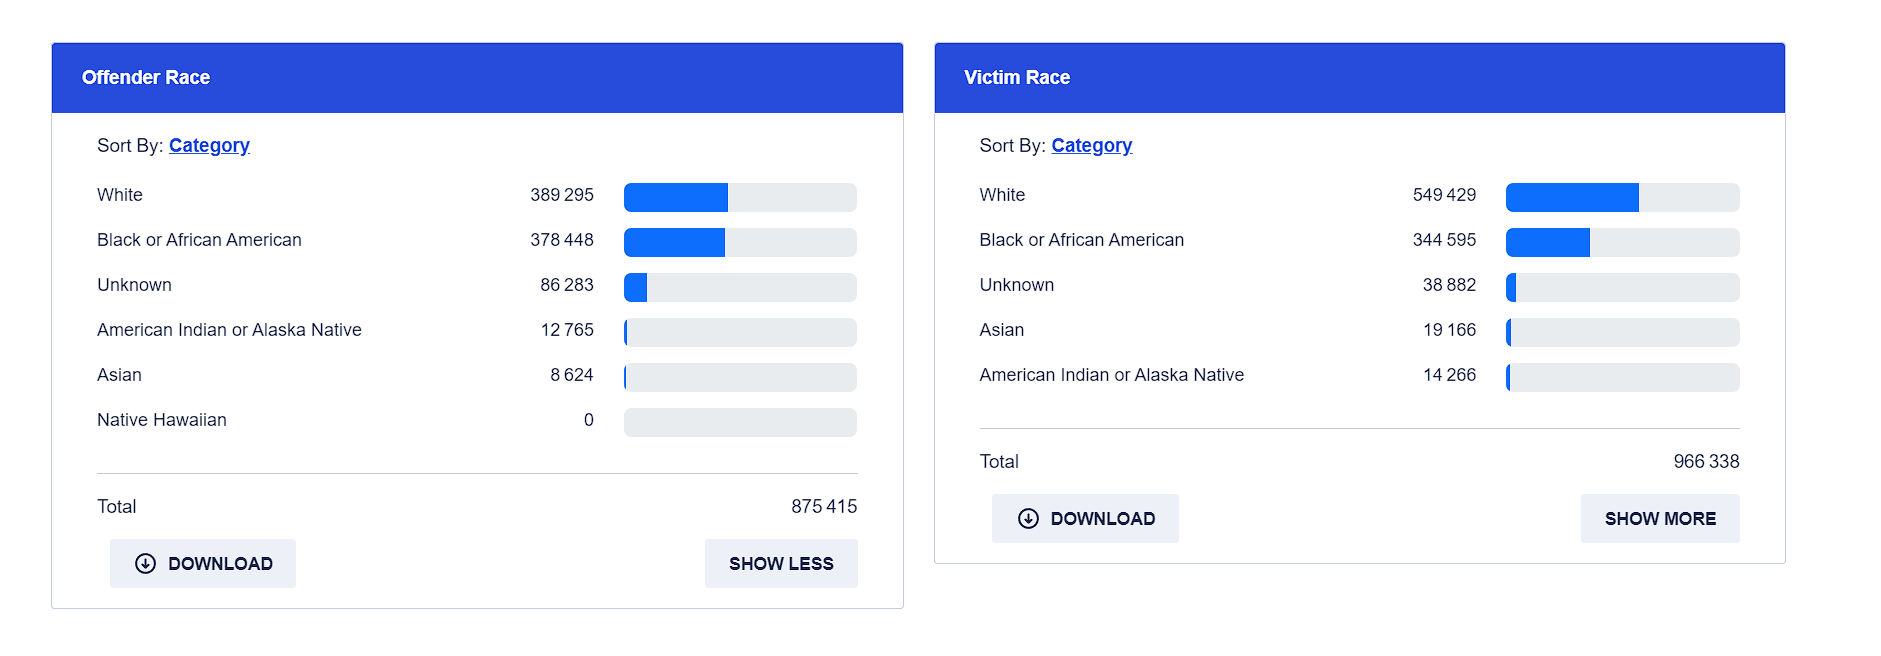Click download icon in Offender Race card

pos(145,563)
